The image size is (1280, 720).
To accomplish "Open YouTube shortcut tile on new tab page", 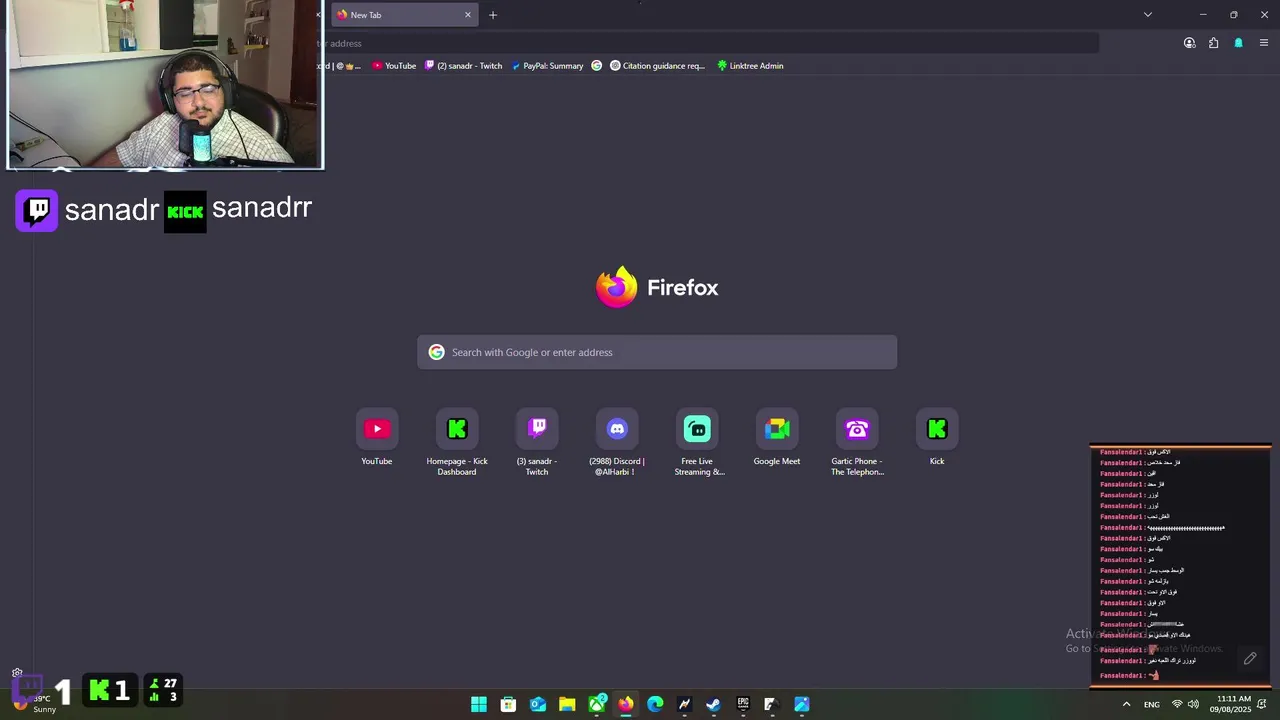I will [x=377, y=438].
